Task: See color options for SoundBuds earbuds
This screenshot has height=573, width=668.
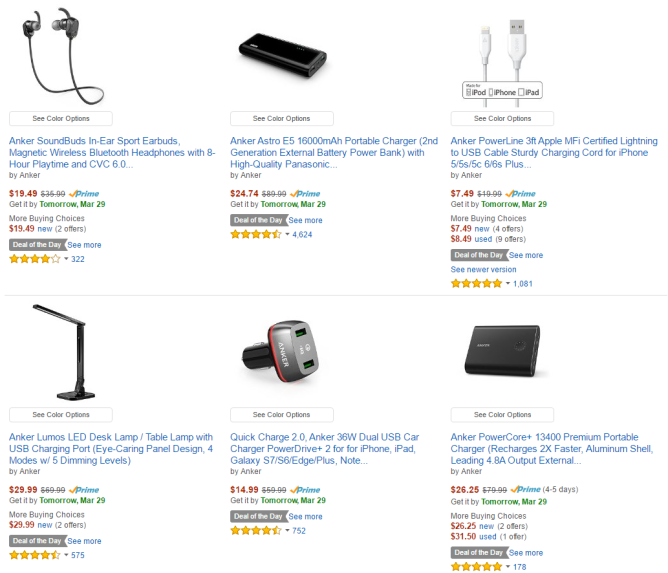Action: [x=61, y=118]
